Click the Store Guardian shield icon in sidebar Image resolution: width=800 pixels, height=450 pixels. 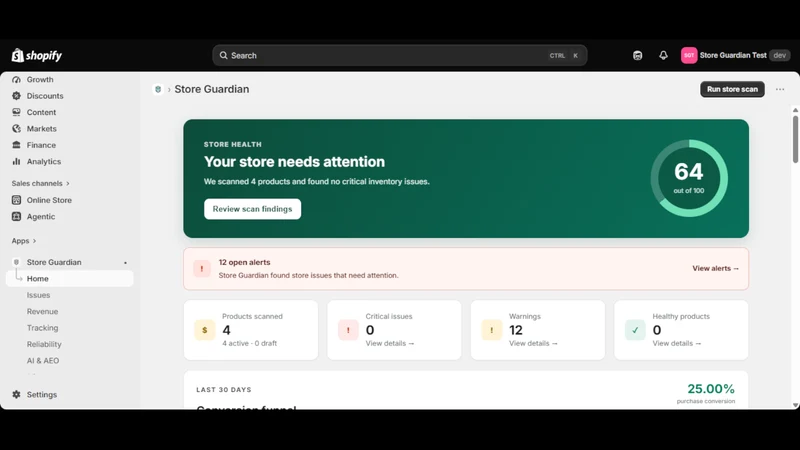[x=16, y=262]
